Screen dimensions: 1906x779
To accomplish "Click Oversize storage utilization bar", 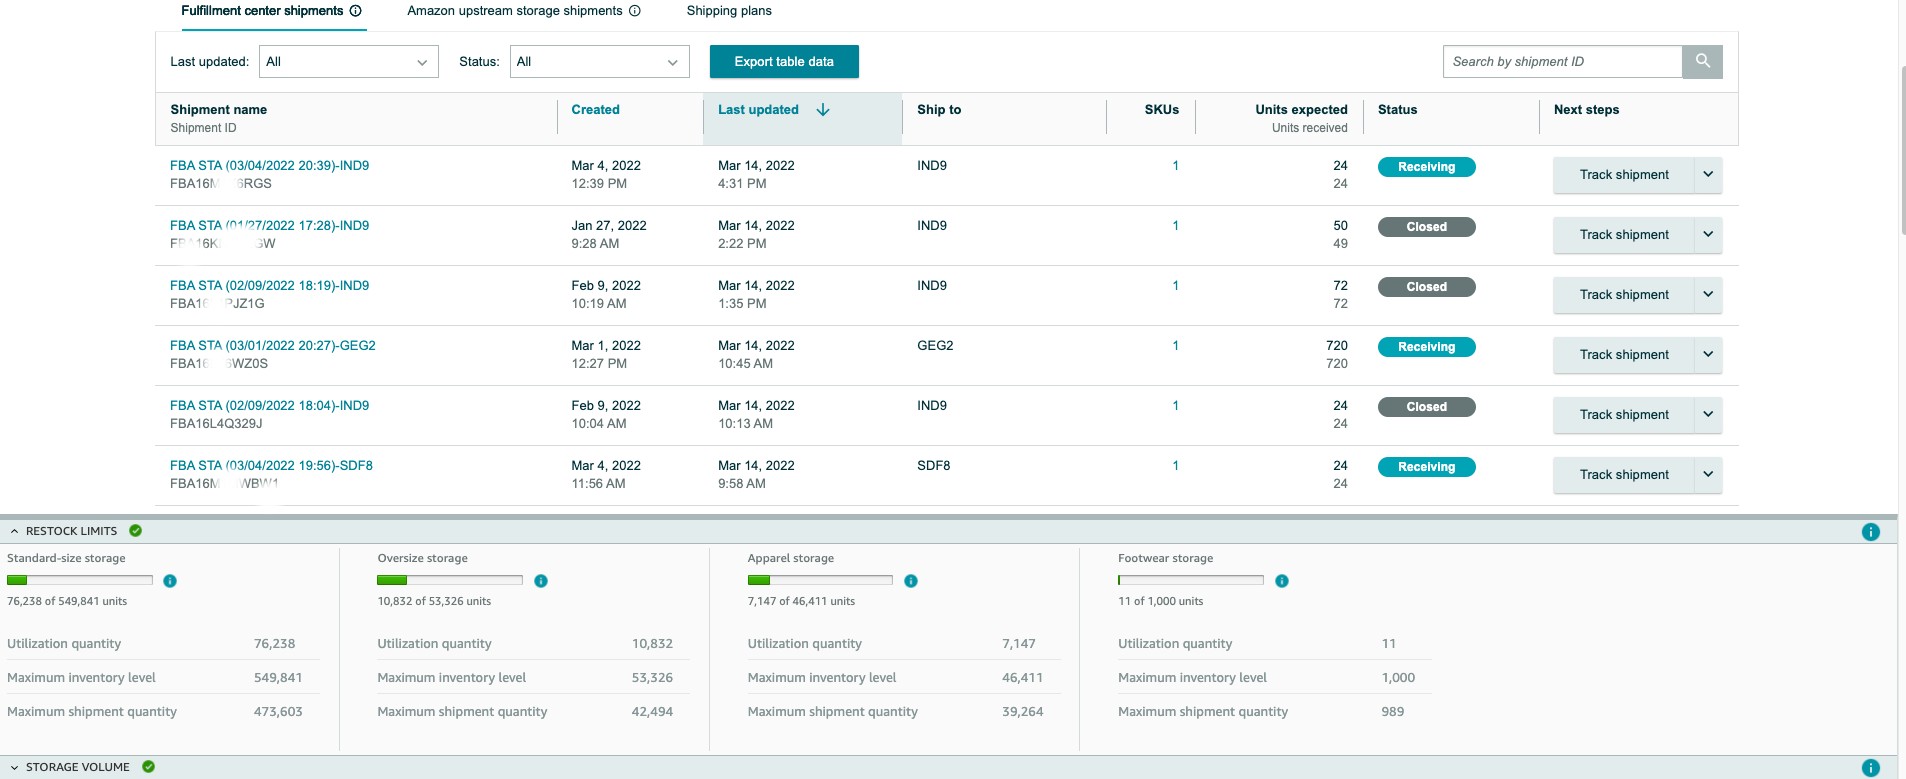I will click(x=450, y=581).
